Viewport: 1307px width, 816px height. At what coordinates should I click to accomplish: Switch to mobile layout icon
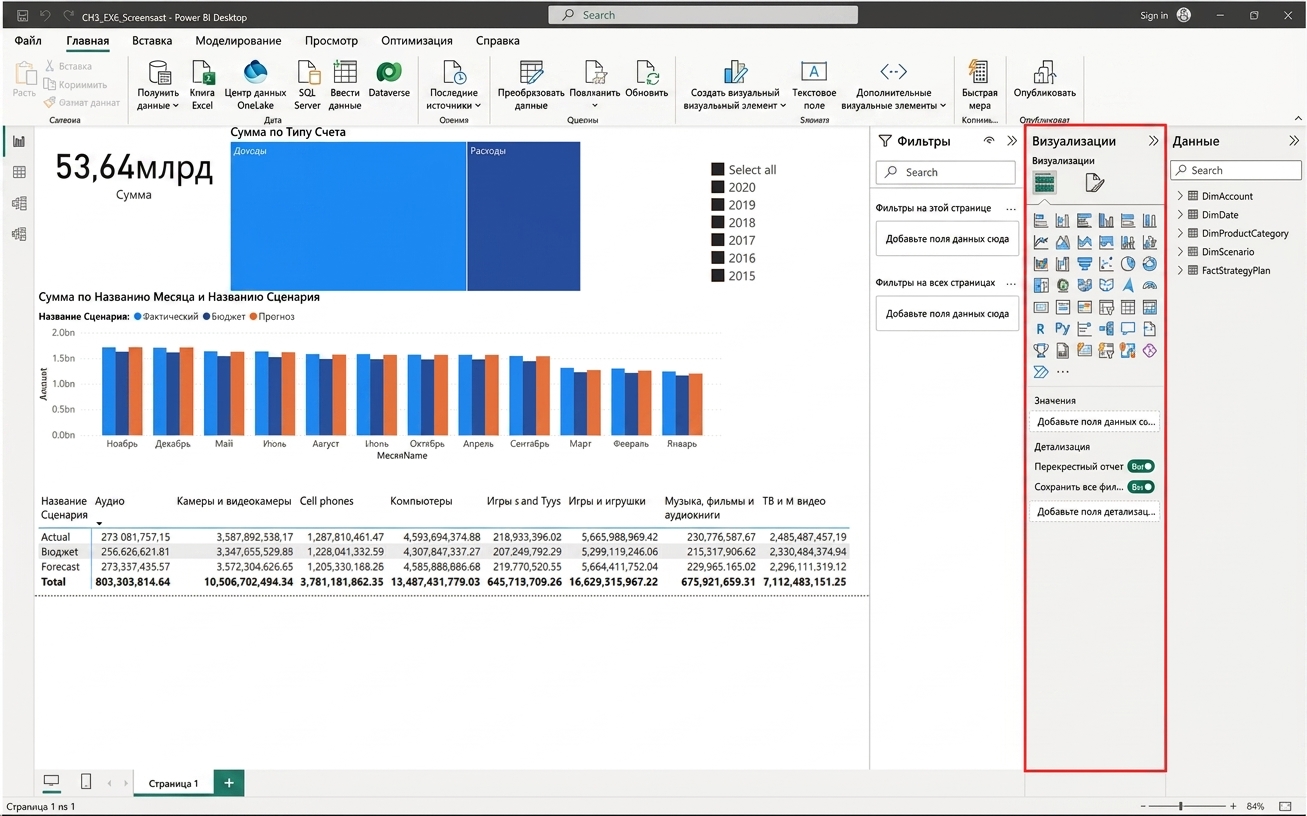coord(86,782)
